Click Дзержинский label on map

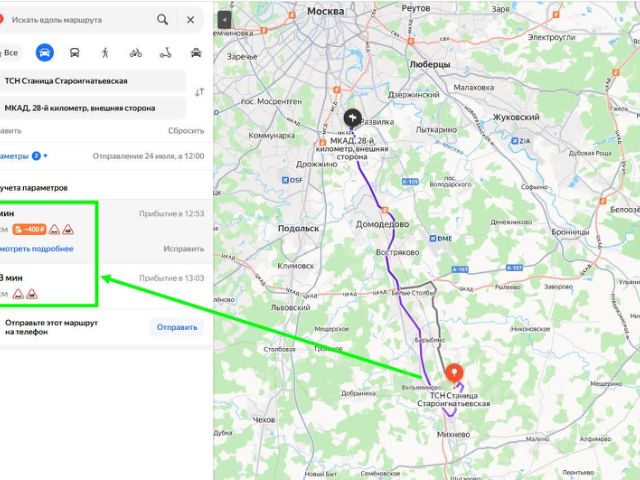click(x=413, y=95)
